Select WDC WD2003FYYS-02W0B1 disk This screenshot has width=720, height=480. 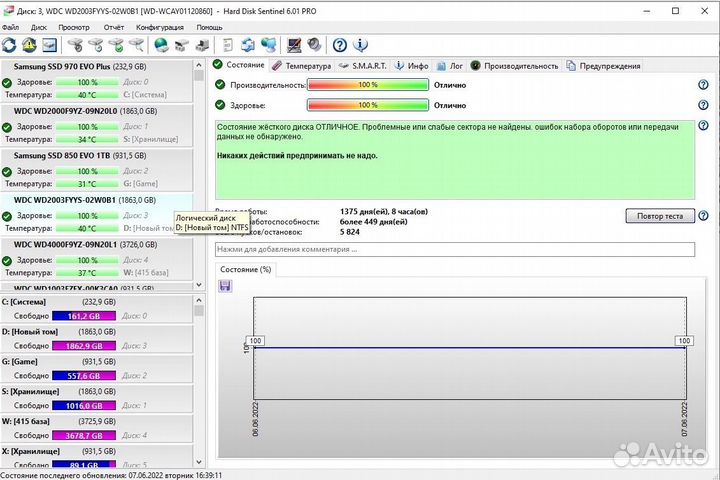coord(96,214)
